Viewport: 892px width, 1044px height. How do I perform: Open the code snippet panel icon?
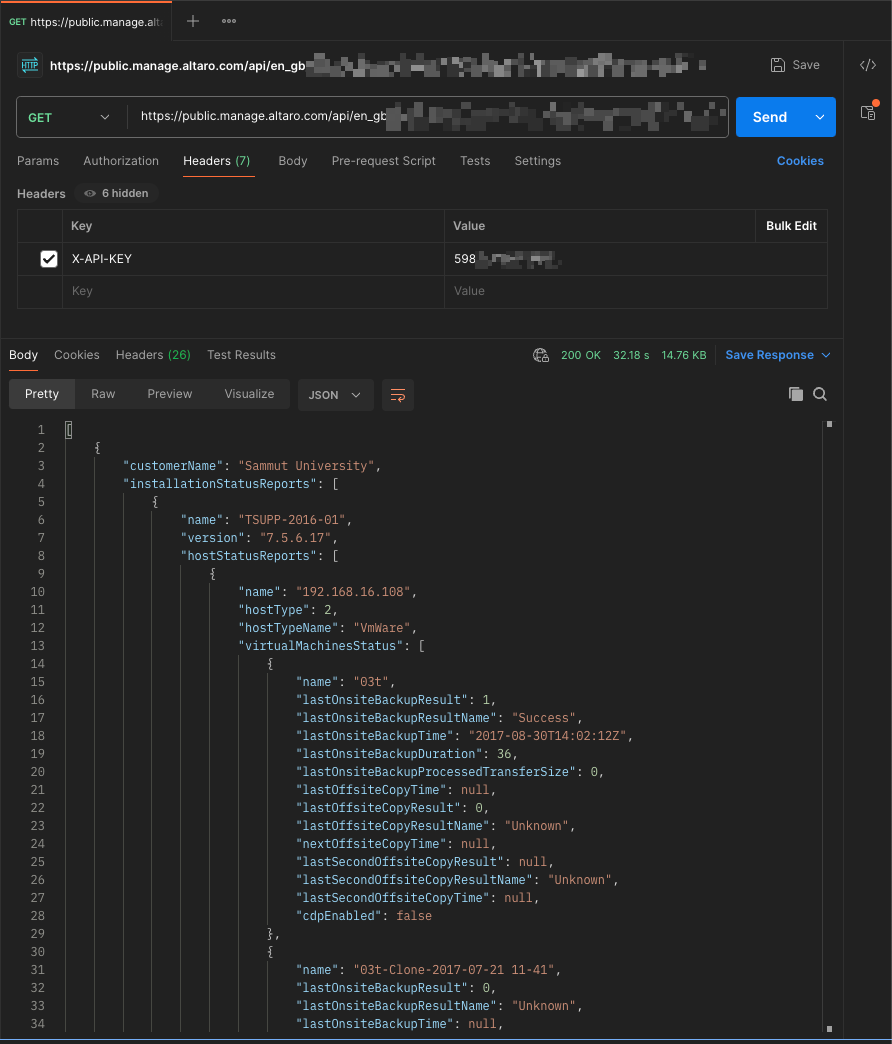pyautogui.click(x=868, y=65)
